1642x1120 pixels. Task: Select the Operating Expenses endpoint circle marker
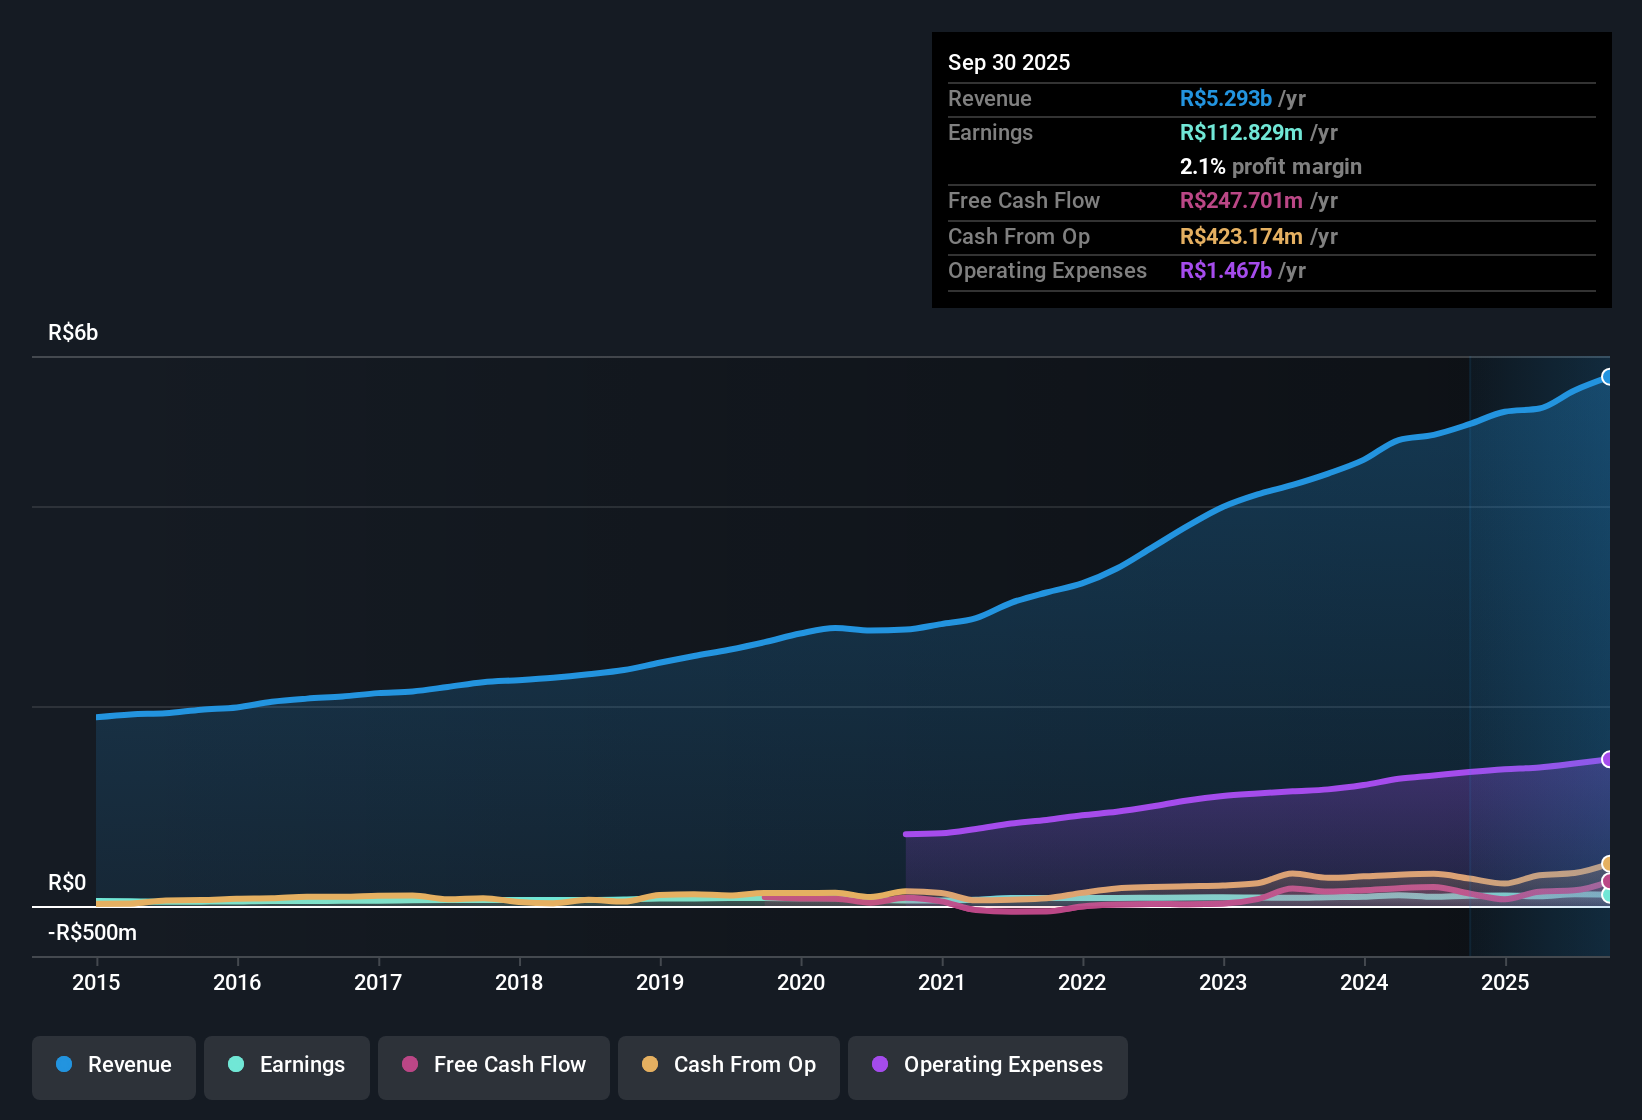coord(1608,757)
